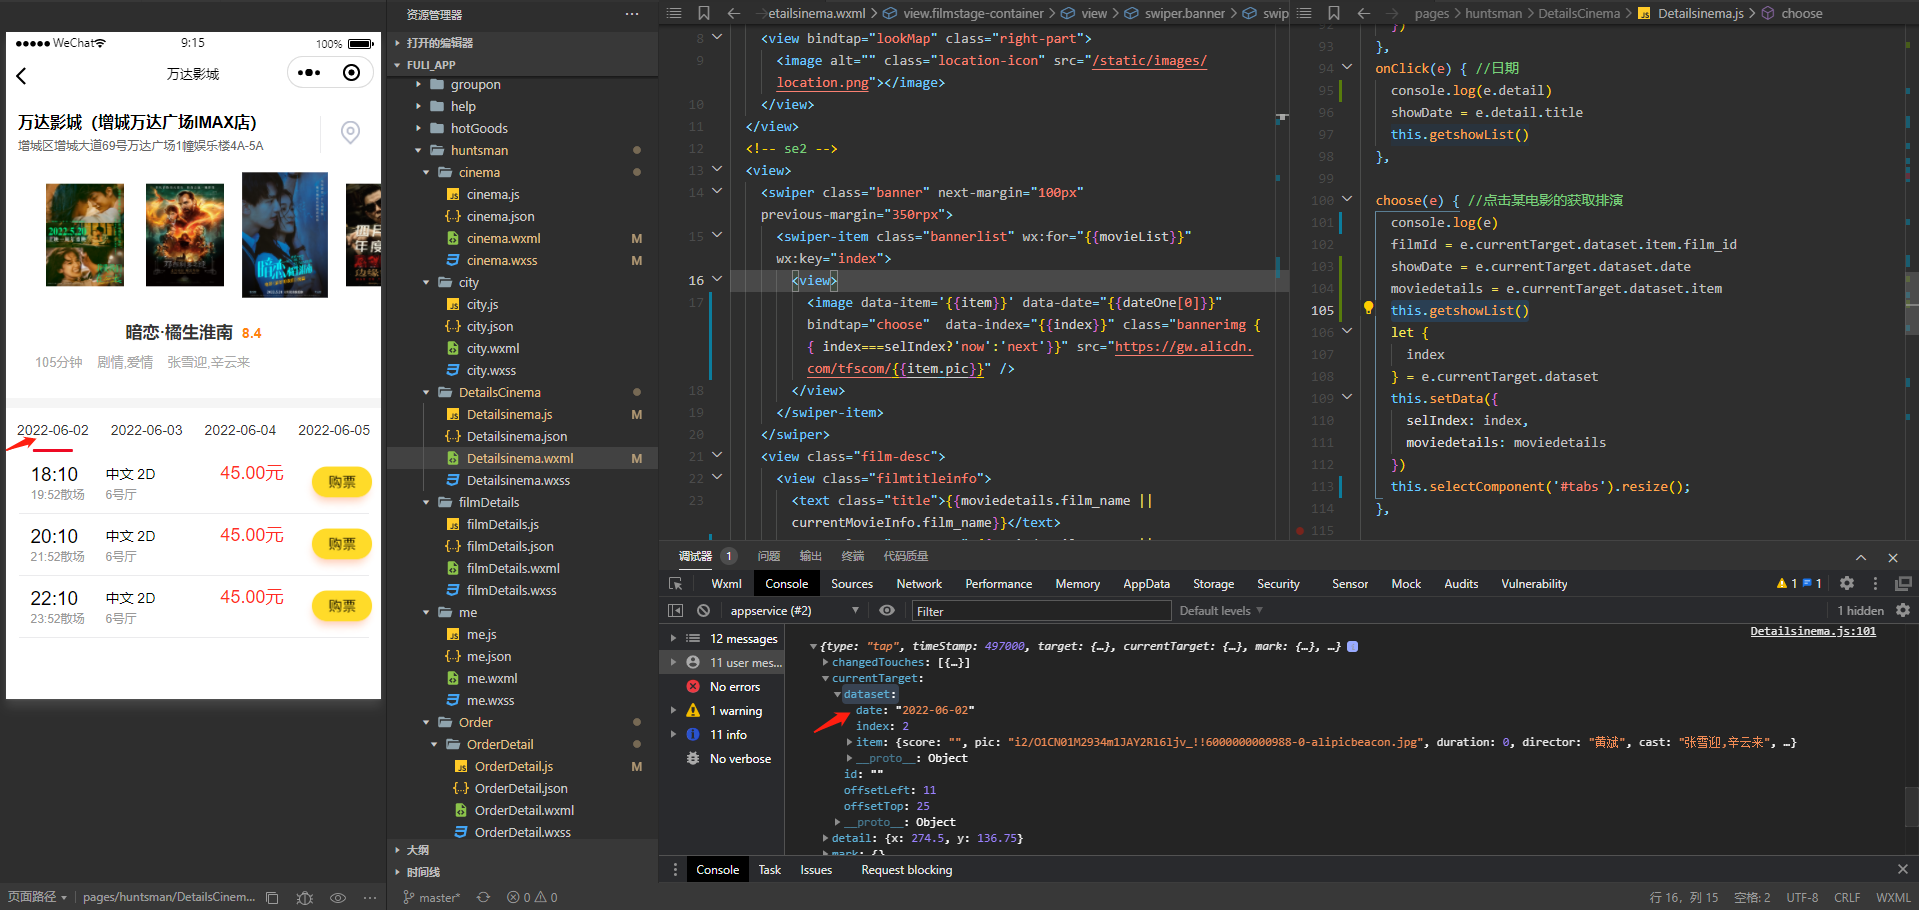Click the console Filter input field
The height and width of the screenshot is (910, 1919).
click(1040, 611)
